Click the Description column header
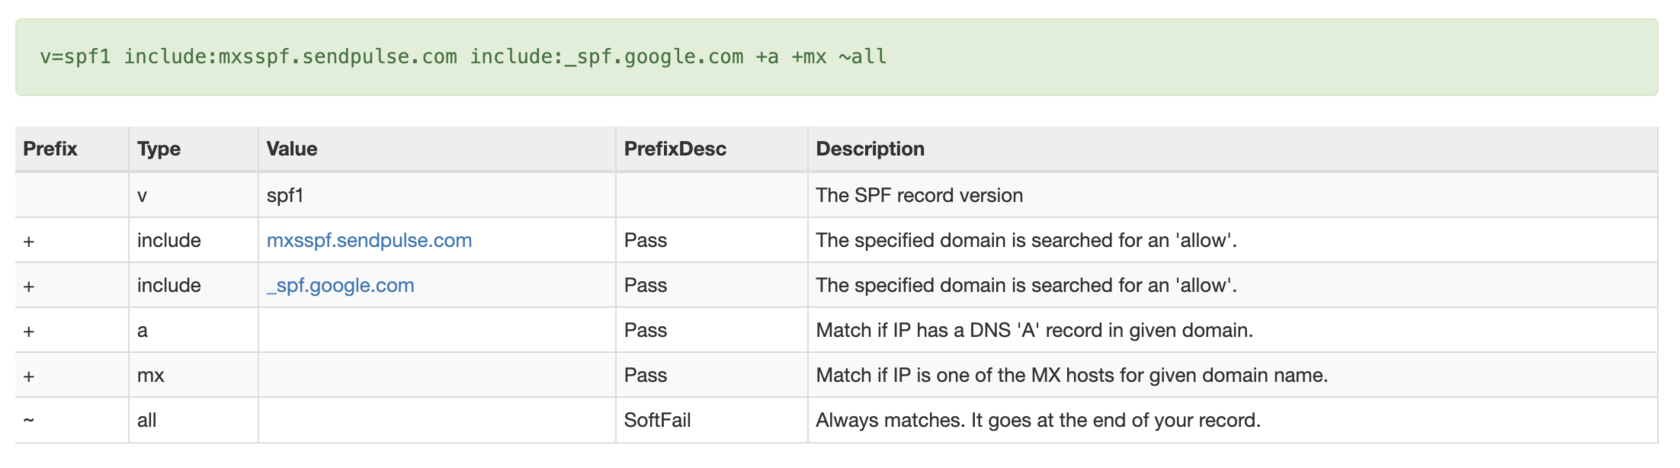 [870, 149]
